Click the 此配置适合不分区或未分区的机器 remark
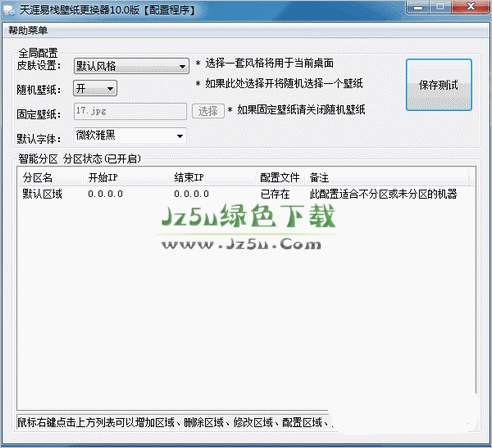492x448 pixels. point(383,194)
